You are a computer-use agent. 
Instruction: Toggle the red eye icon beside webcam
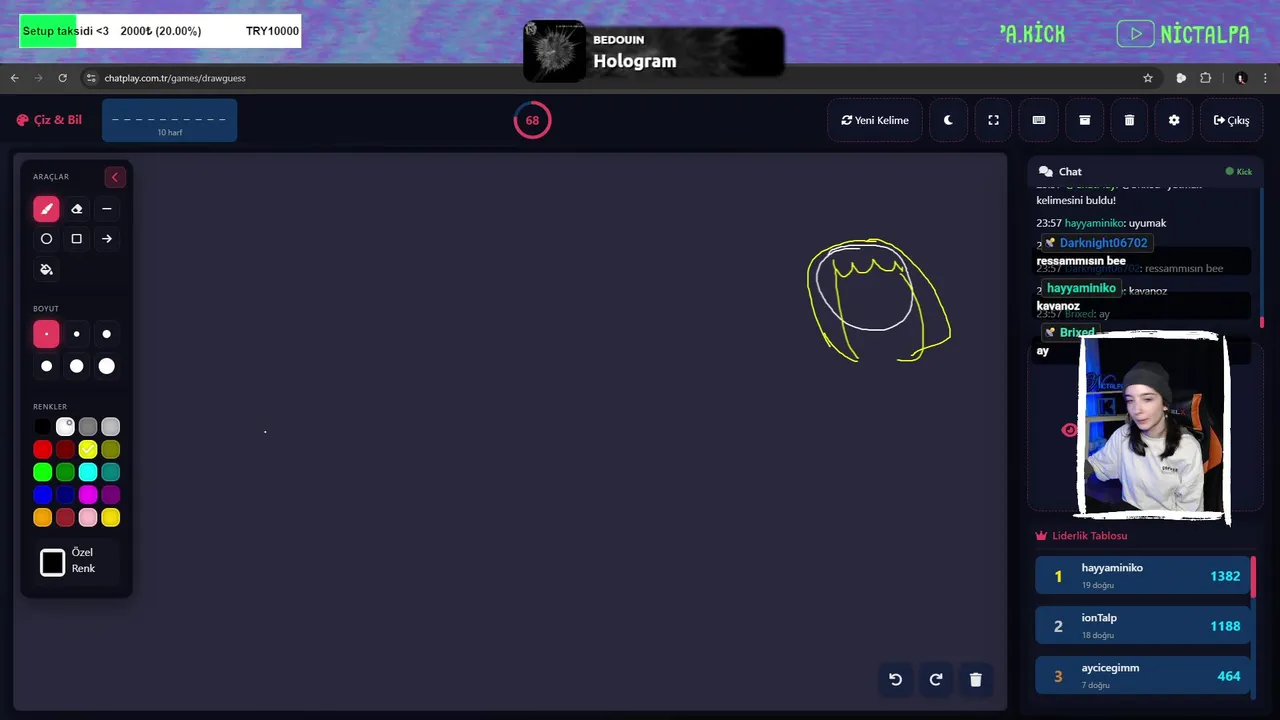coord(1069,430)
